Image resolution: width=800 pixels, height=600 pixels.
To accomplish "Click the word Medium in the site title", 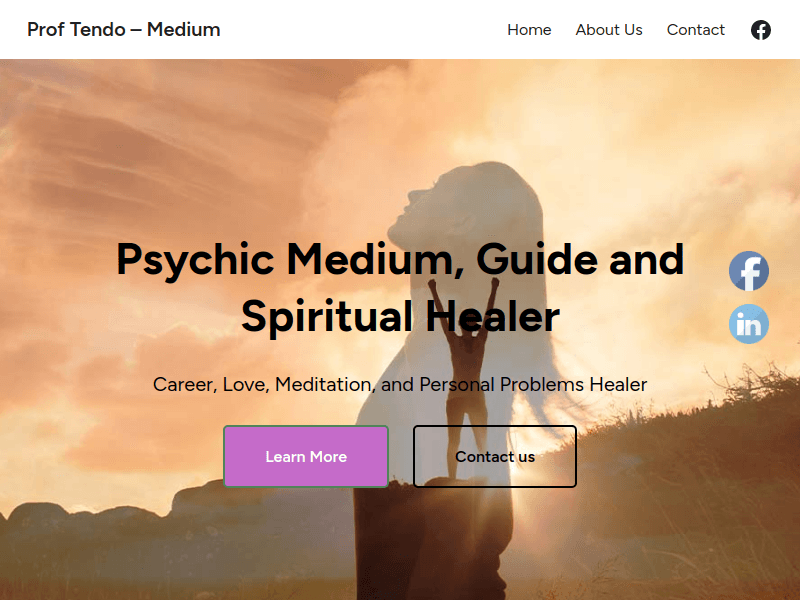I will [184, 30].
